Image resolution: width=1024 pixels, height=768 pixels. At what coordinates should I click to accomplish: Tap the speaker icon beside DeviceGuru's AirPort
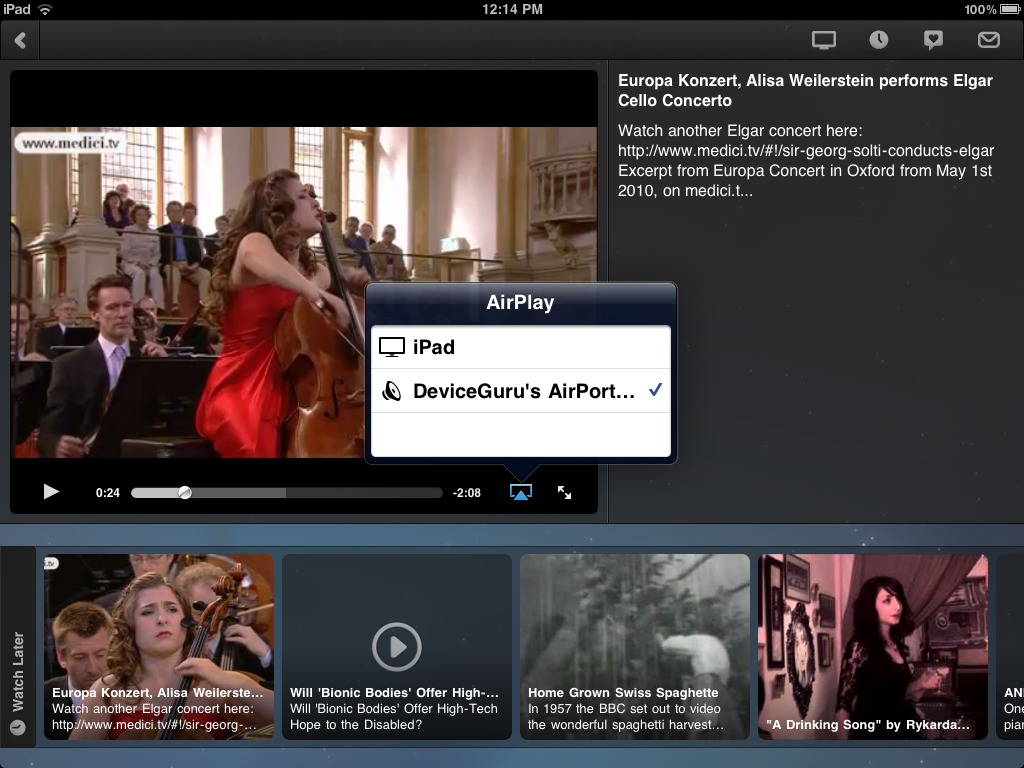391,391
